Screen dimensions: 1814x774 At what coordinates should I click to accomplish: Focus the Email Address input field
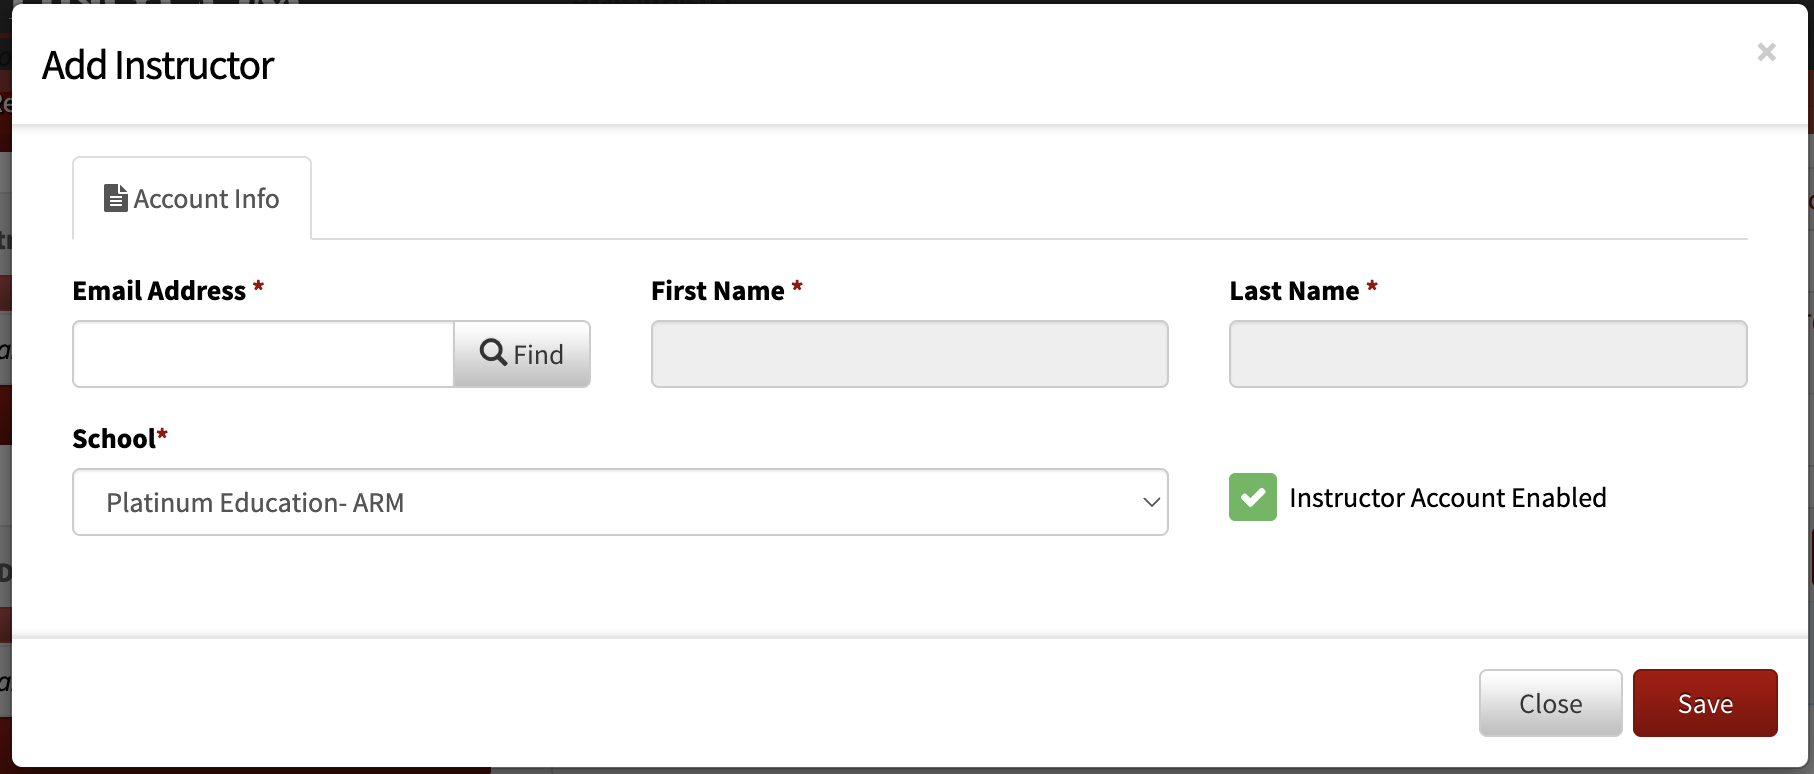[x=264, y=354]
